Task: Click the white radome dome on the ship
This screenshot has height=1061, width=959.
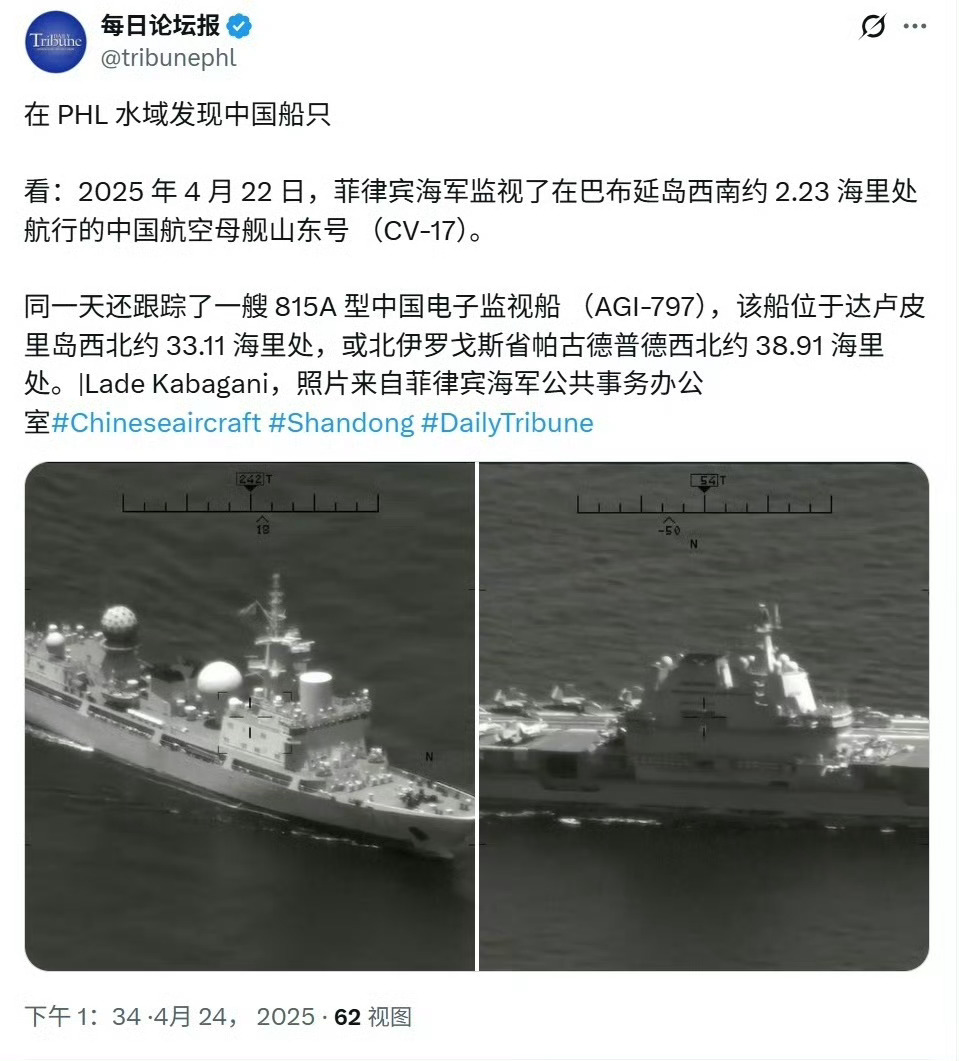Action: click(x=219, y=677)
